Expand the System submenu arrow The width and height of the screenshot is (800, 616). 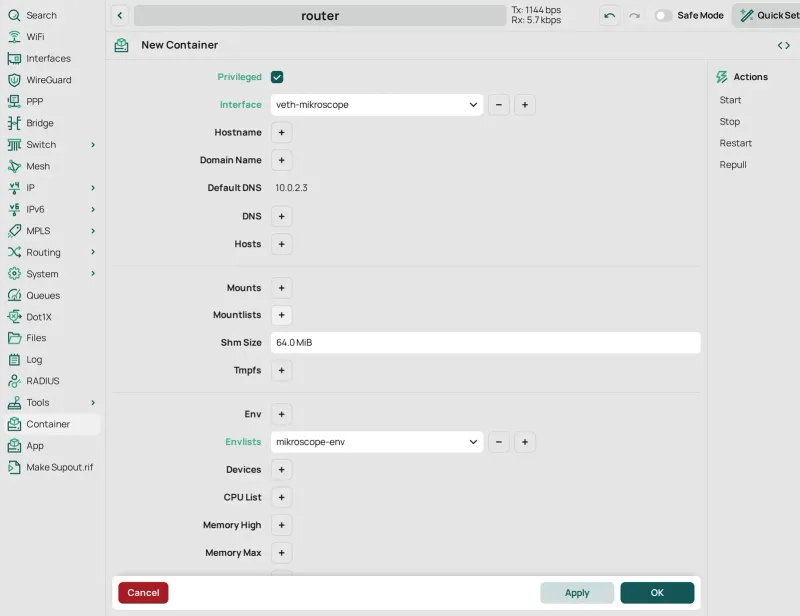(x=93, y=274)
